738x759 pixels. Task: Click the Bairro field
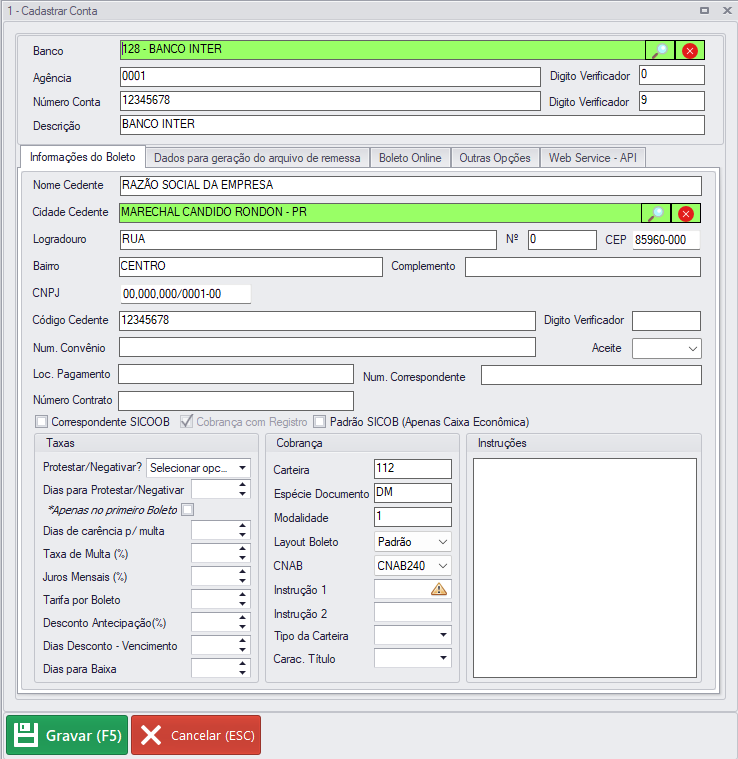point(251,267)
